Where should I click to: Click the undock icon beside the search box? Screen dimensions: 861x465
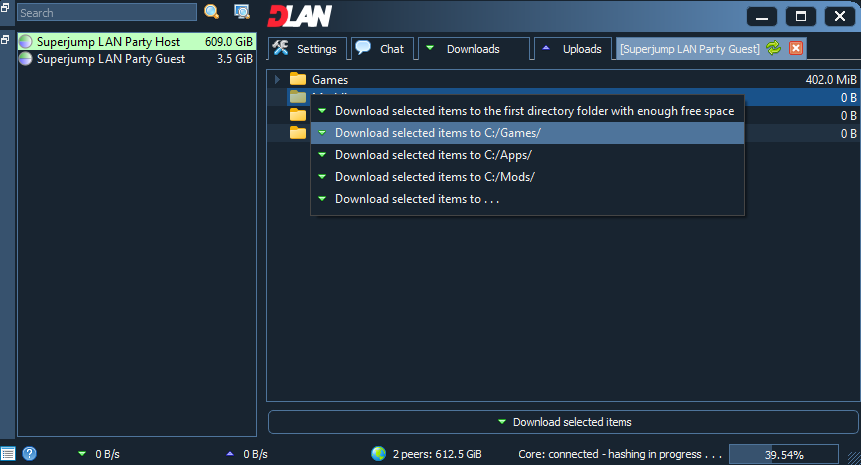[x=6, y=7]
